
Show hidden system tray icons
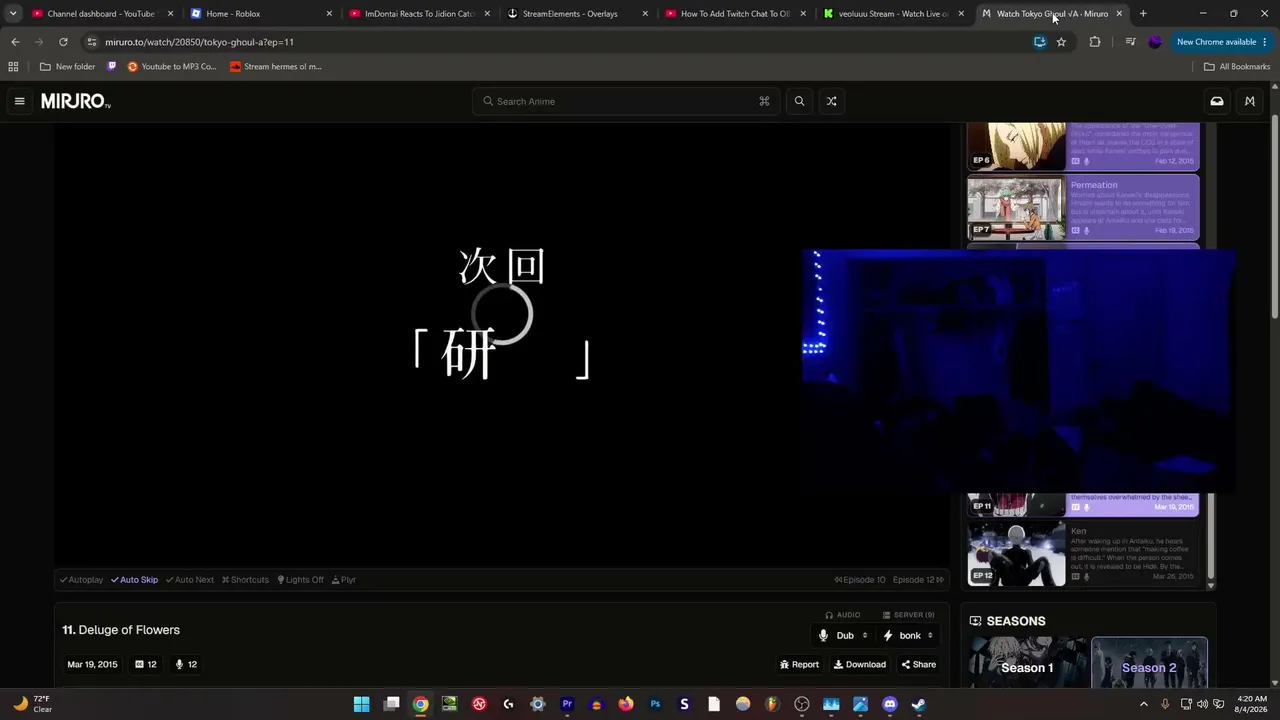pyautogui.click(x=1144, y=704)
